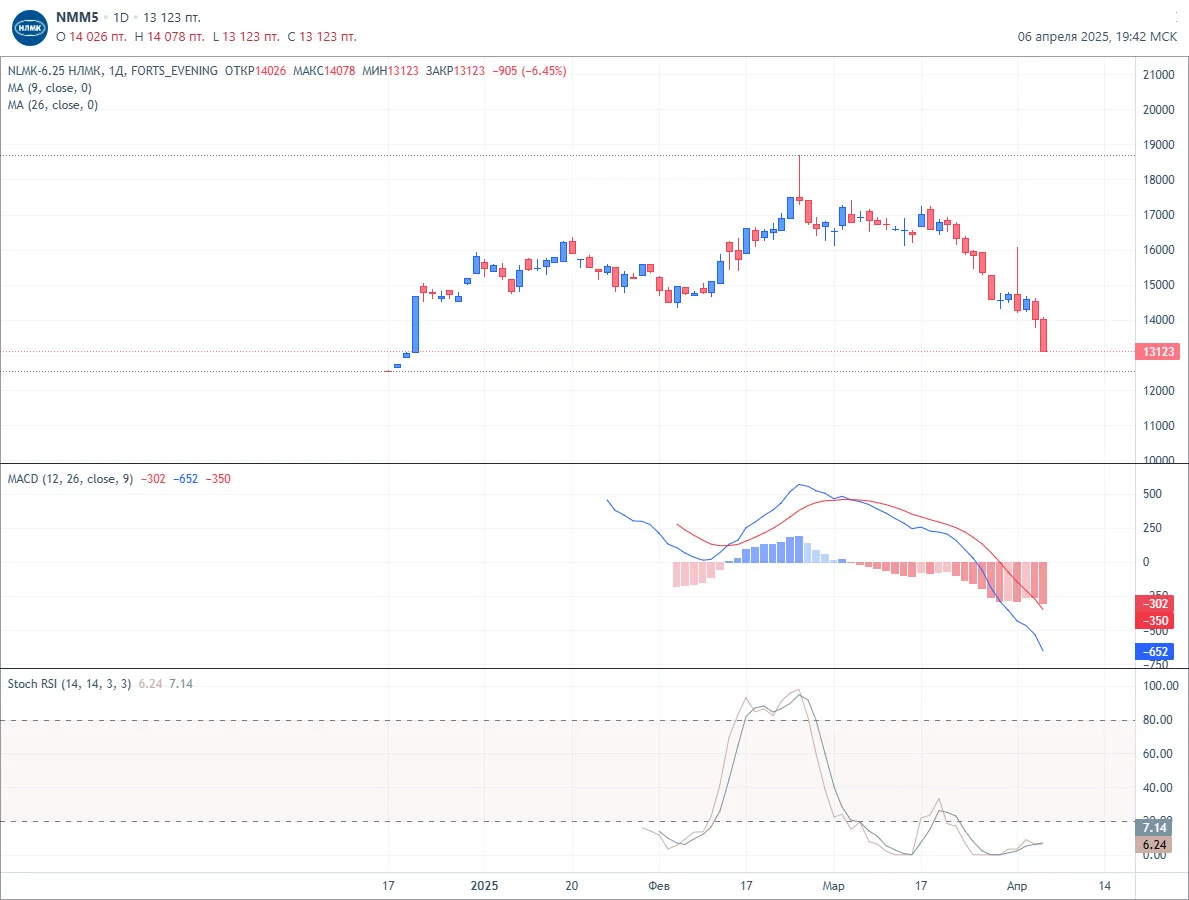1189x900 pixels.
Task: Click the MA (9, close, 0) legend
Action: pyautogui.click(x=50, y=88)
